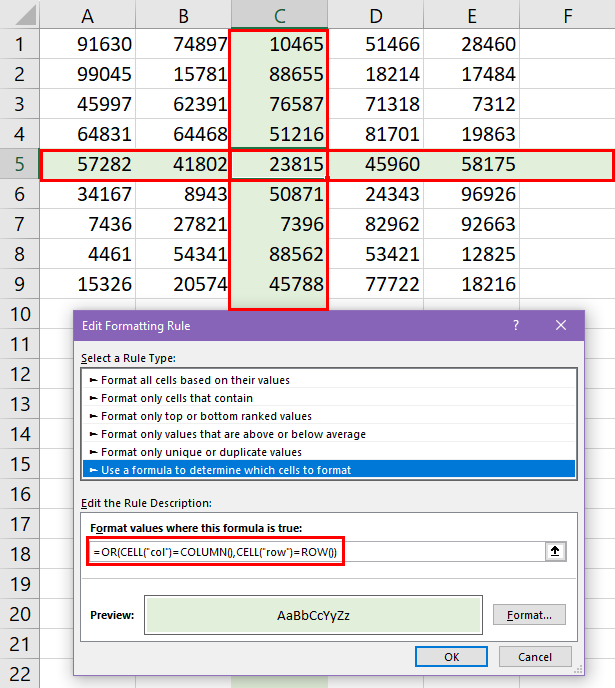Select column A header

[x=87, y=14]
